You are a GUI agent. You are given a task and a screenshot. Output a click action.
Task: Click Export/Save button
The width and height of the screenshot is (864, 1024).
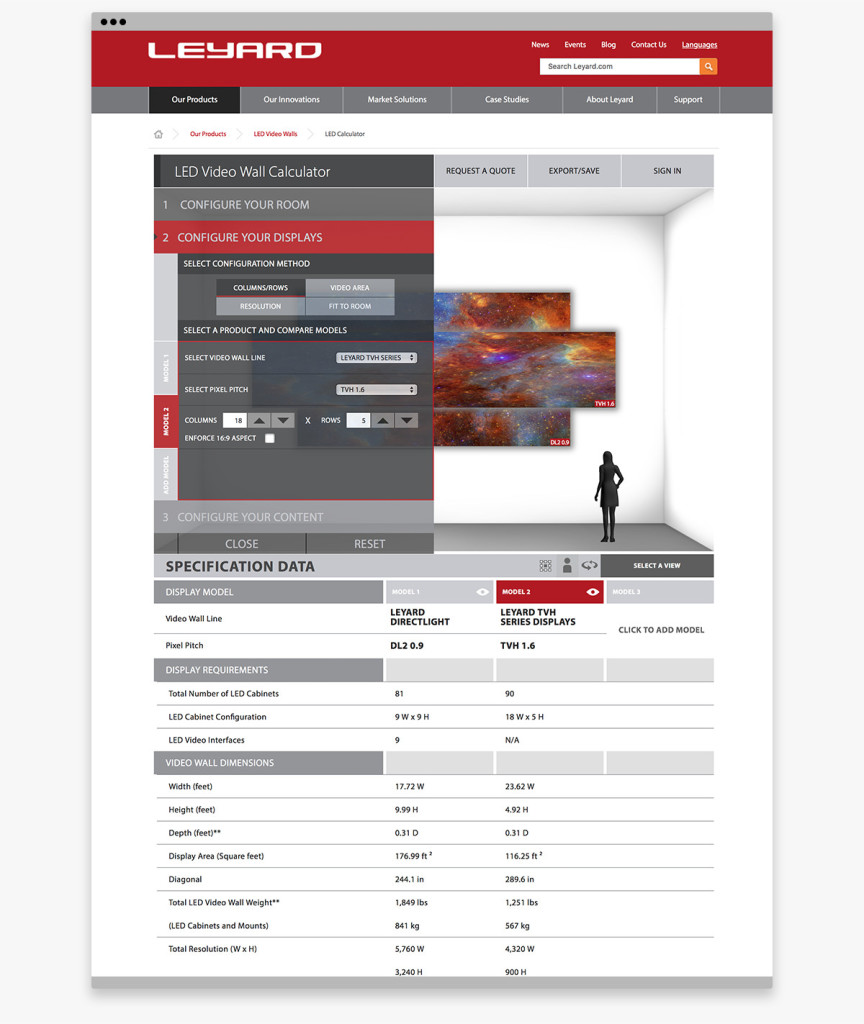tap(574, 171)
